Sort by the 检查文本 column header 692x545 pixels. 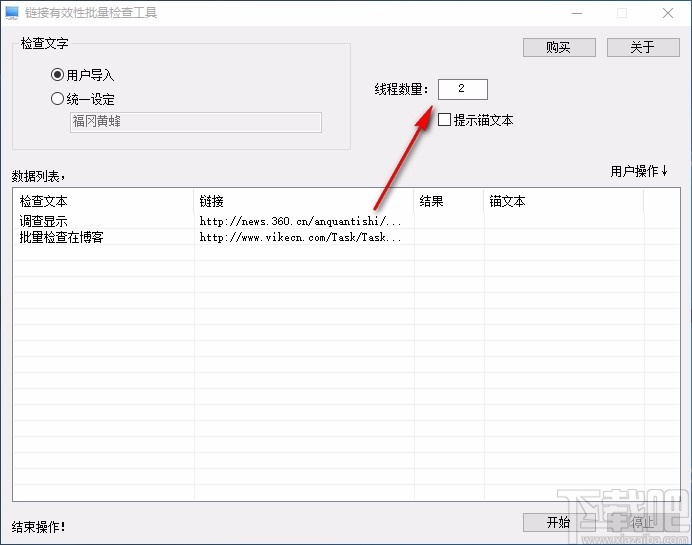point(104,201)
